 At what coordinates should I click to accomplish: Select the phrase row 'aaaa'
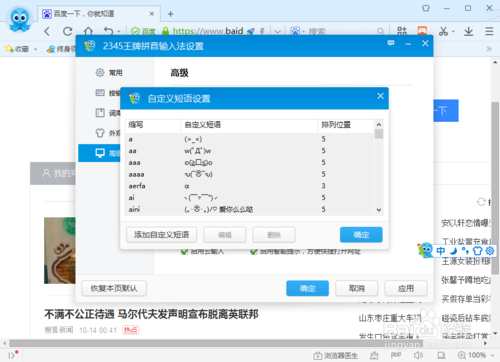pos(250,174)
